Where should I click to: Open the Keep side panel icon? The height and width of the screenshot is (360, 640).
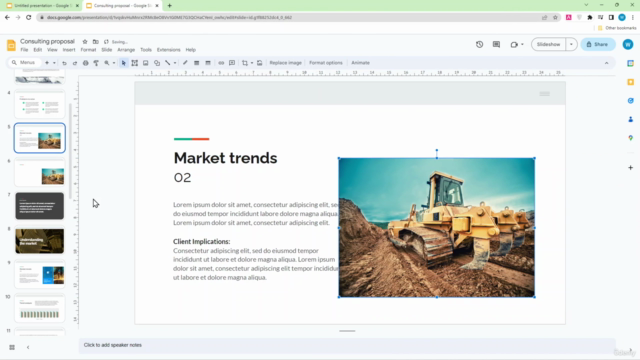pos(631,82)
